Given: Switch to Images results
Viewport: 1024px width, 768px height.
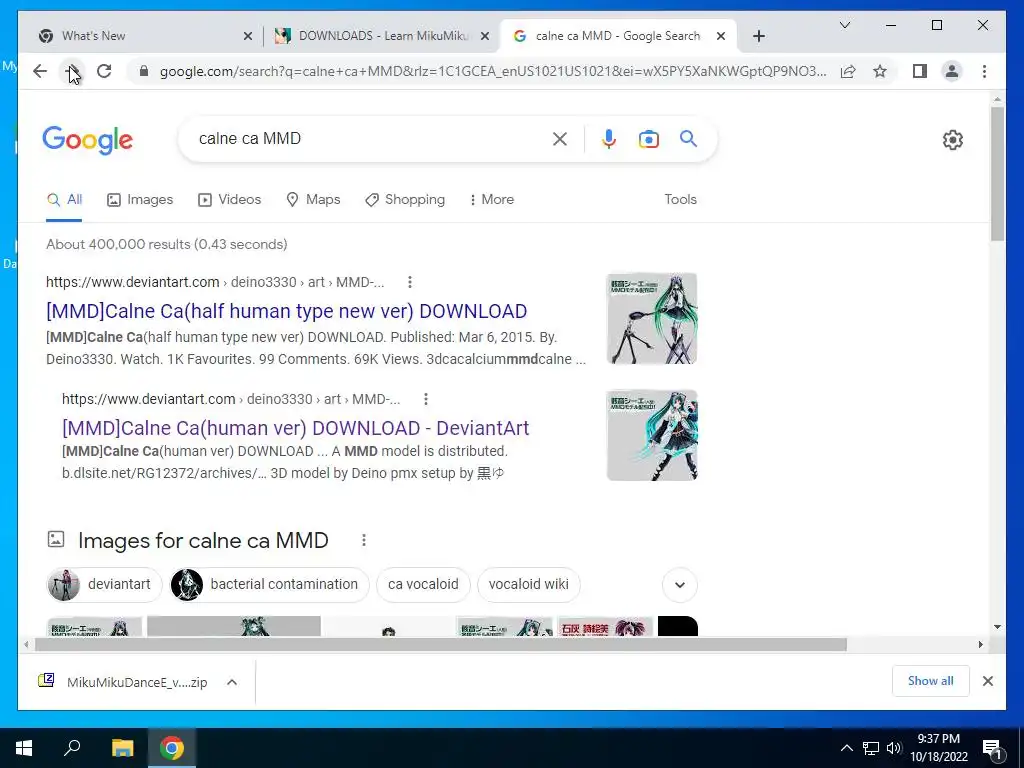Looking at the screenshot, I should click(x=140, y=199).
